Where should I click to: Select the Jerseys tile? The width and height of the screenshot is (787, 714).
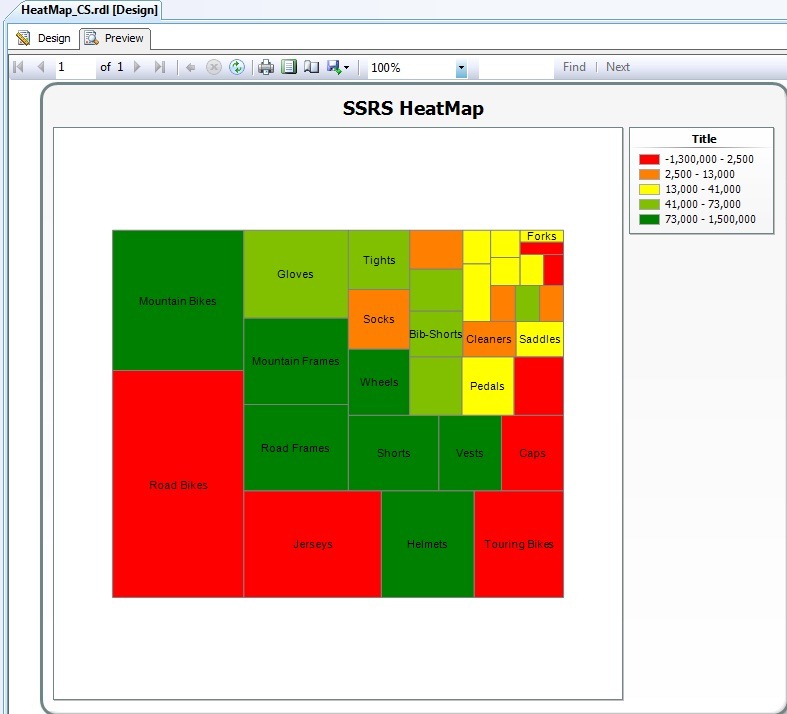pyautogui.click(x=312, y=544)
